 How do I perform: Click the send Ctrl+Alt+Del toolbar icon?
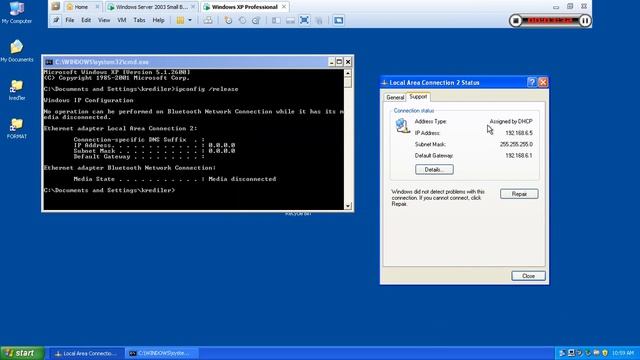click(208, 20)
